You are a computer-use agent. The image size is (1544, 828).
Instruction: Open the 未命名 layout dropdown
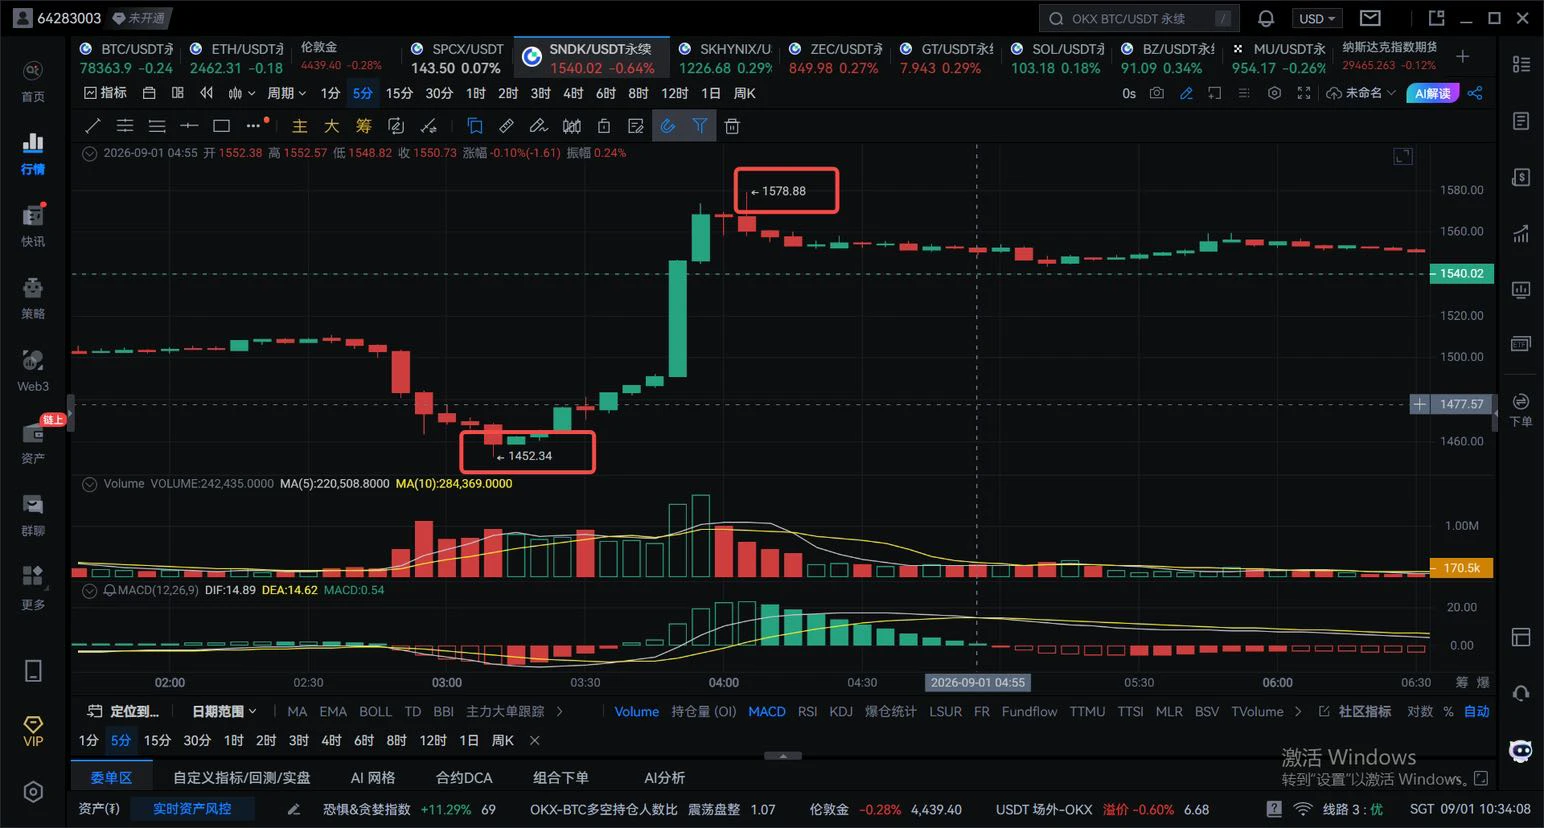1361,93
